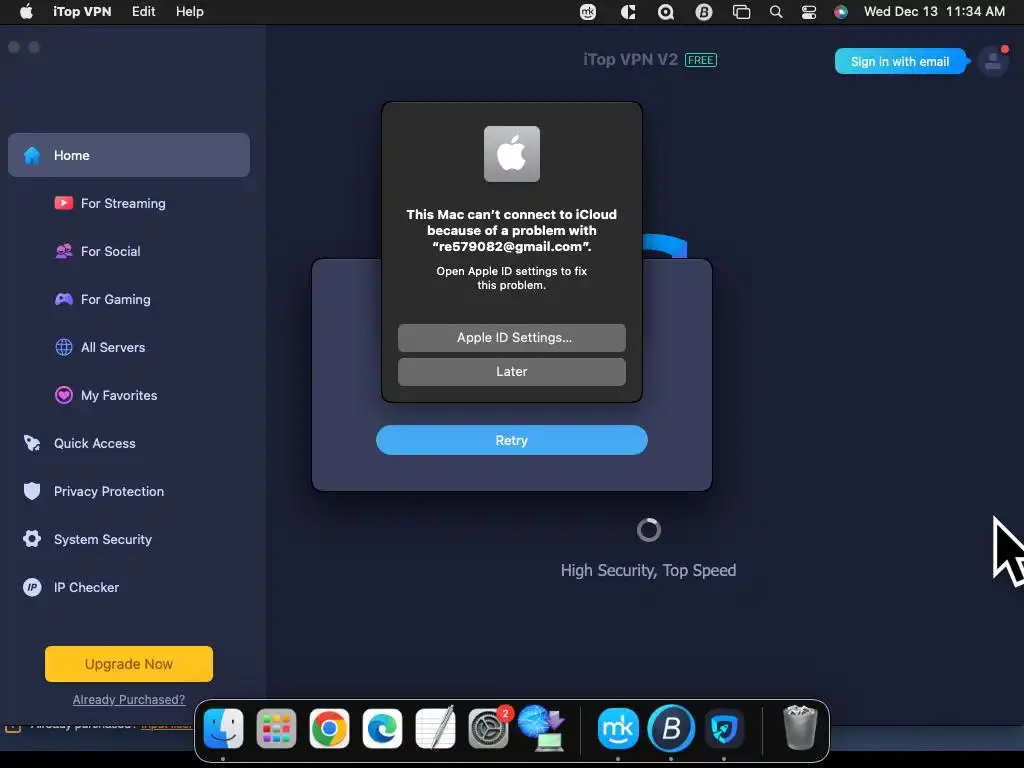
Task: Launch Microsoft Edge from the Dock
Action: coord(382,728)
